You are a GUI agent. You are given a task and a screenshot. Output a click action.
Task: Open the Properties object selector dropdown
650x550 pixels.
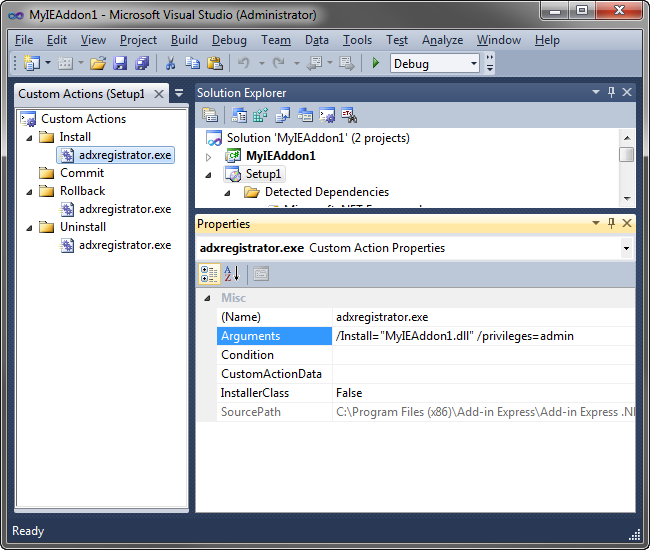coord(626,248)
